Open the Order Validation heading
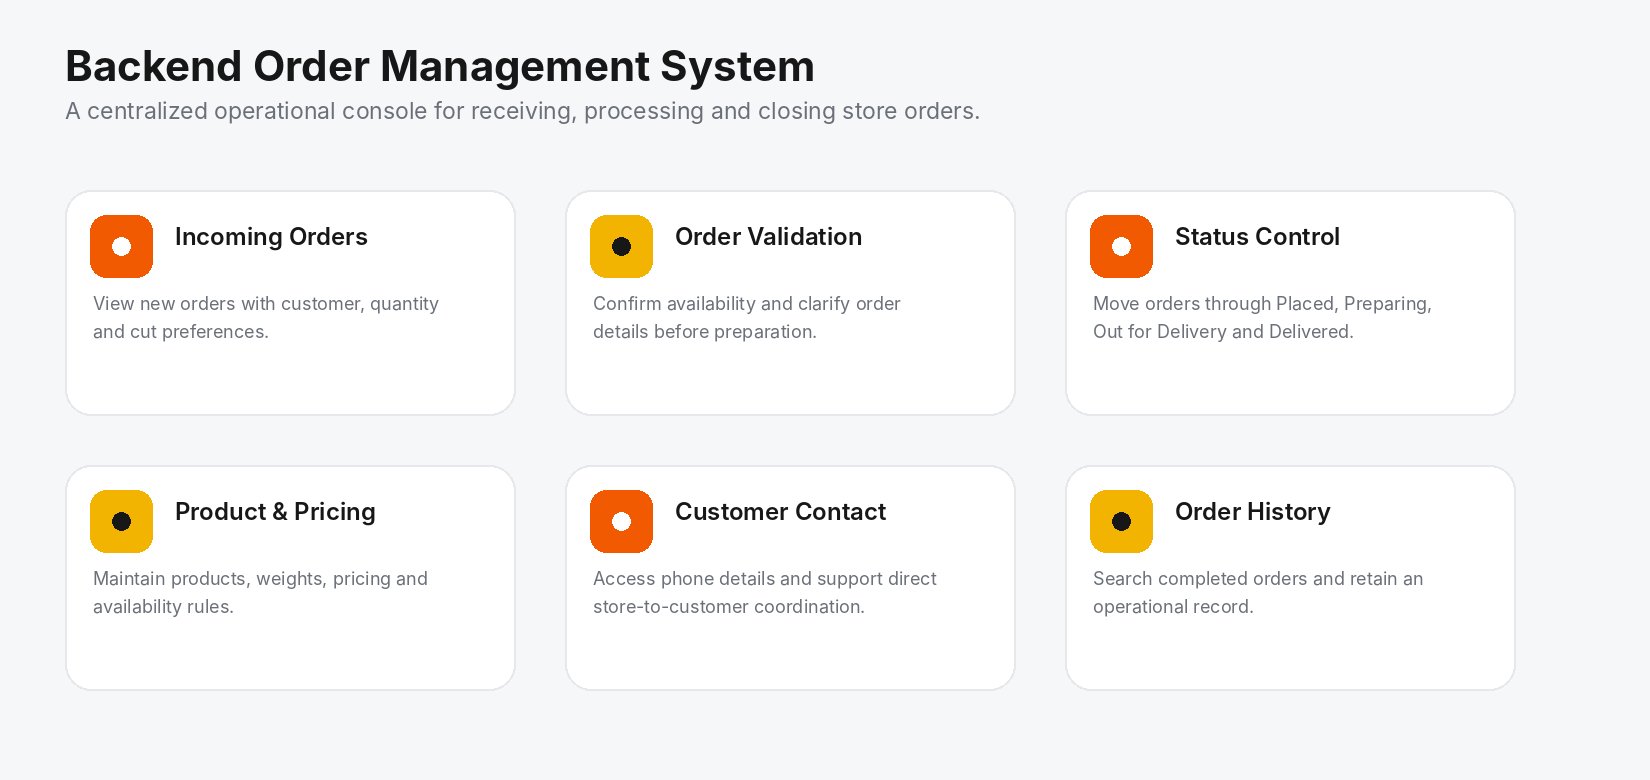The height and width of the screenshot is (780, 1650). 768,237
